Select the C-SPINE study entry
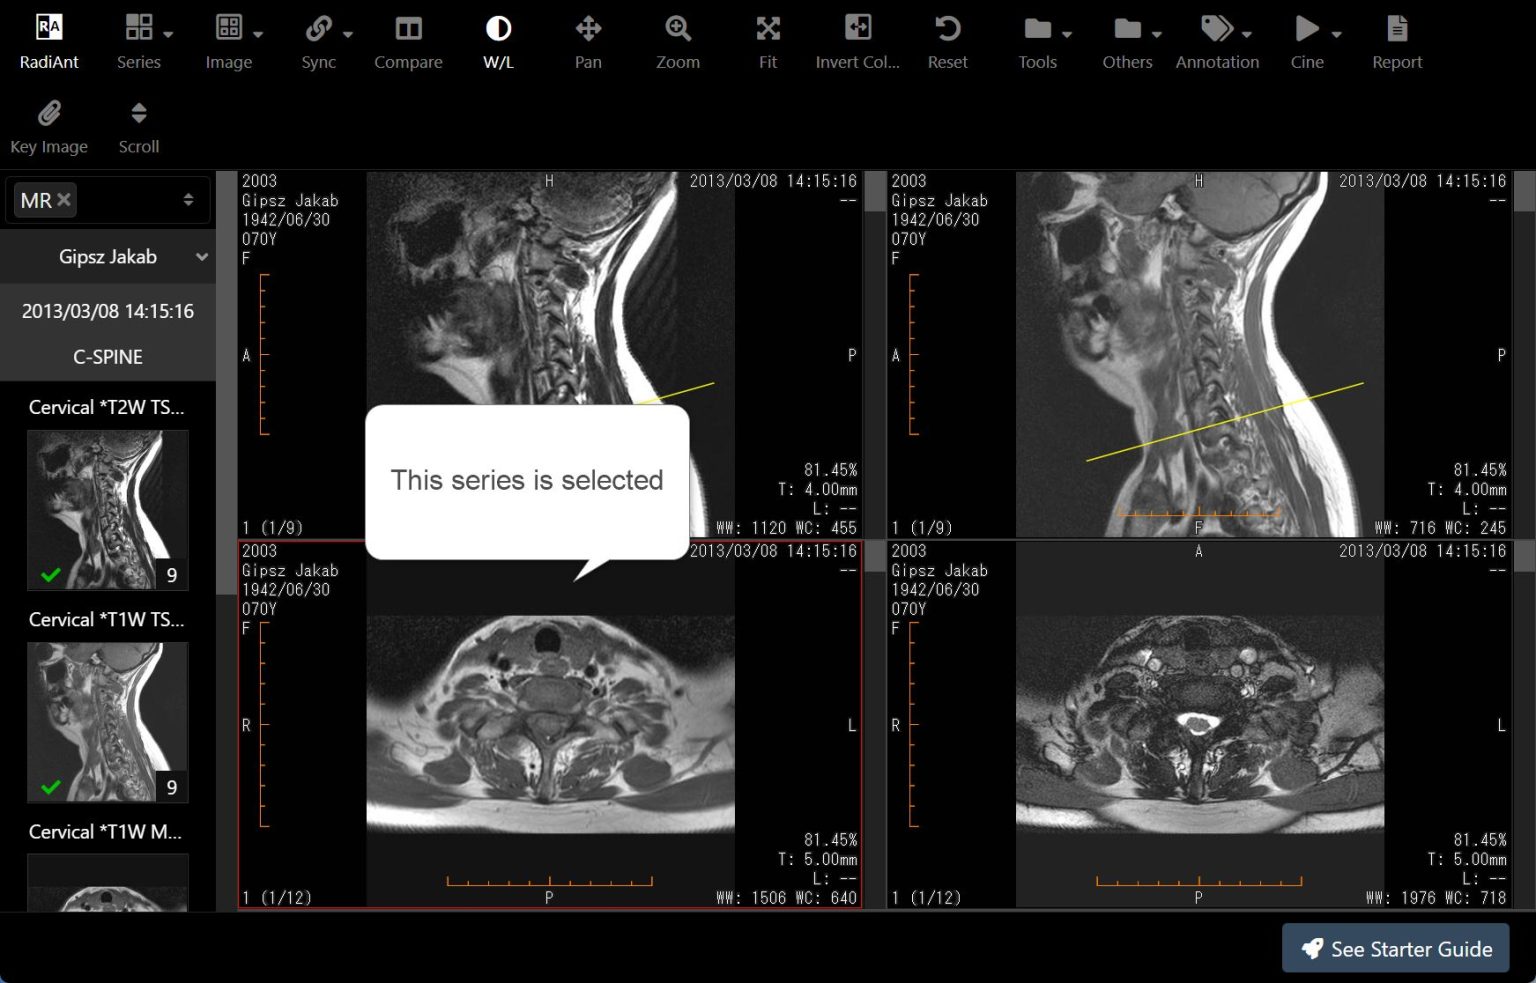 click(x=107, y=356)
